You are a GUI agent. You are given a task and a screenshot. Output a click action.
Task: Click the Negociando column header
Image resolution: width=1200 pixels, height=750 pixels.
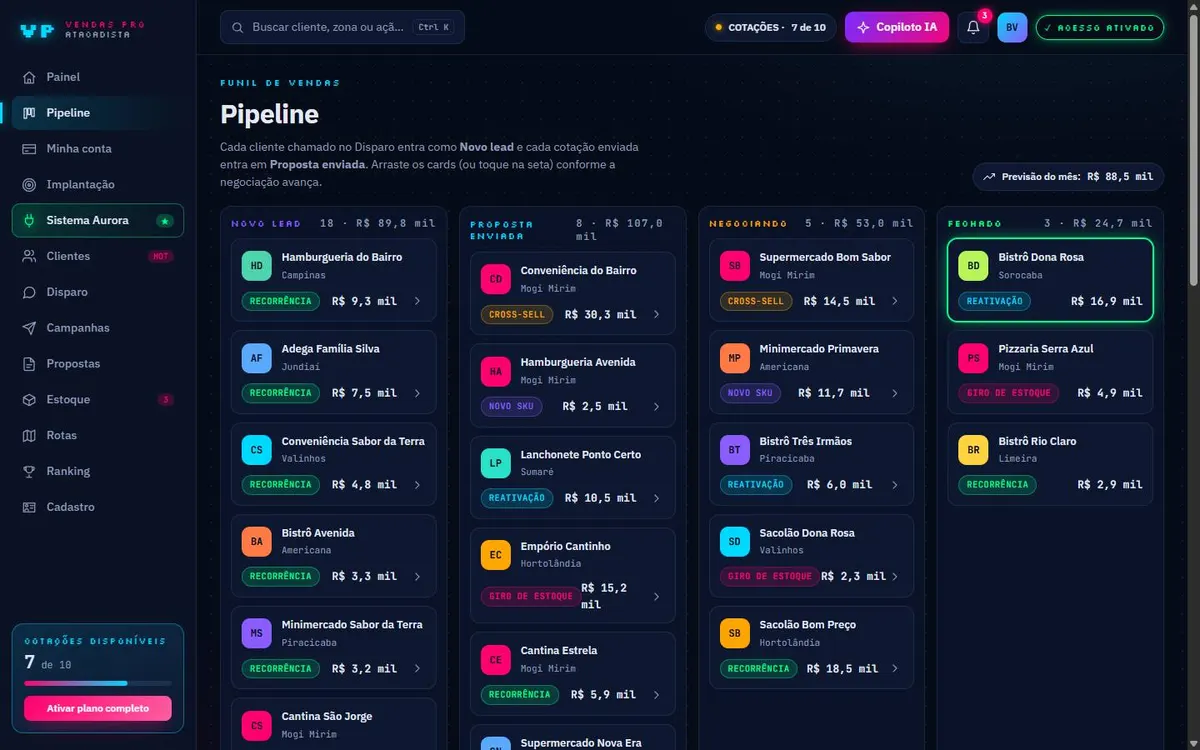(x=748, y=223)
